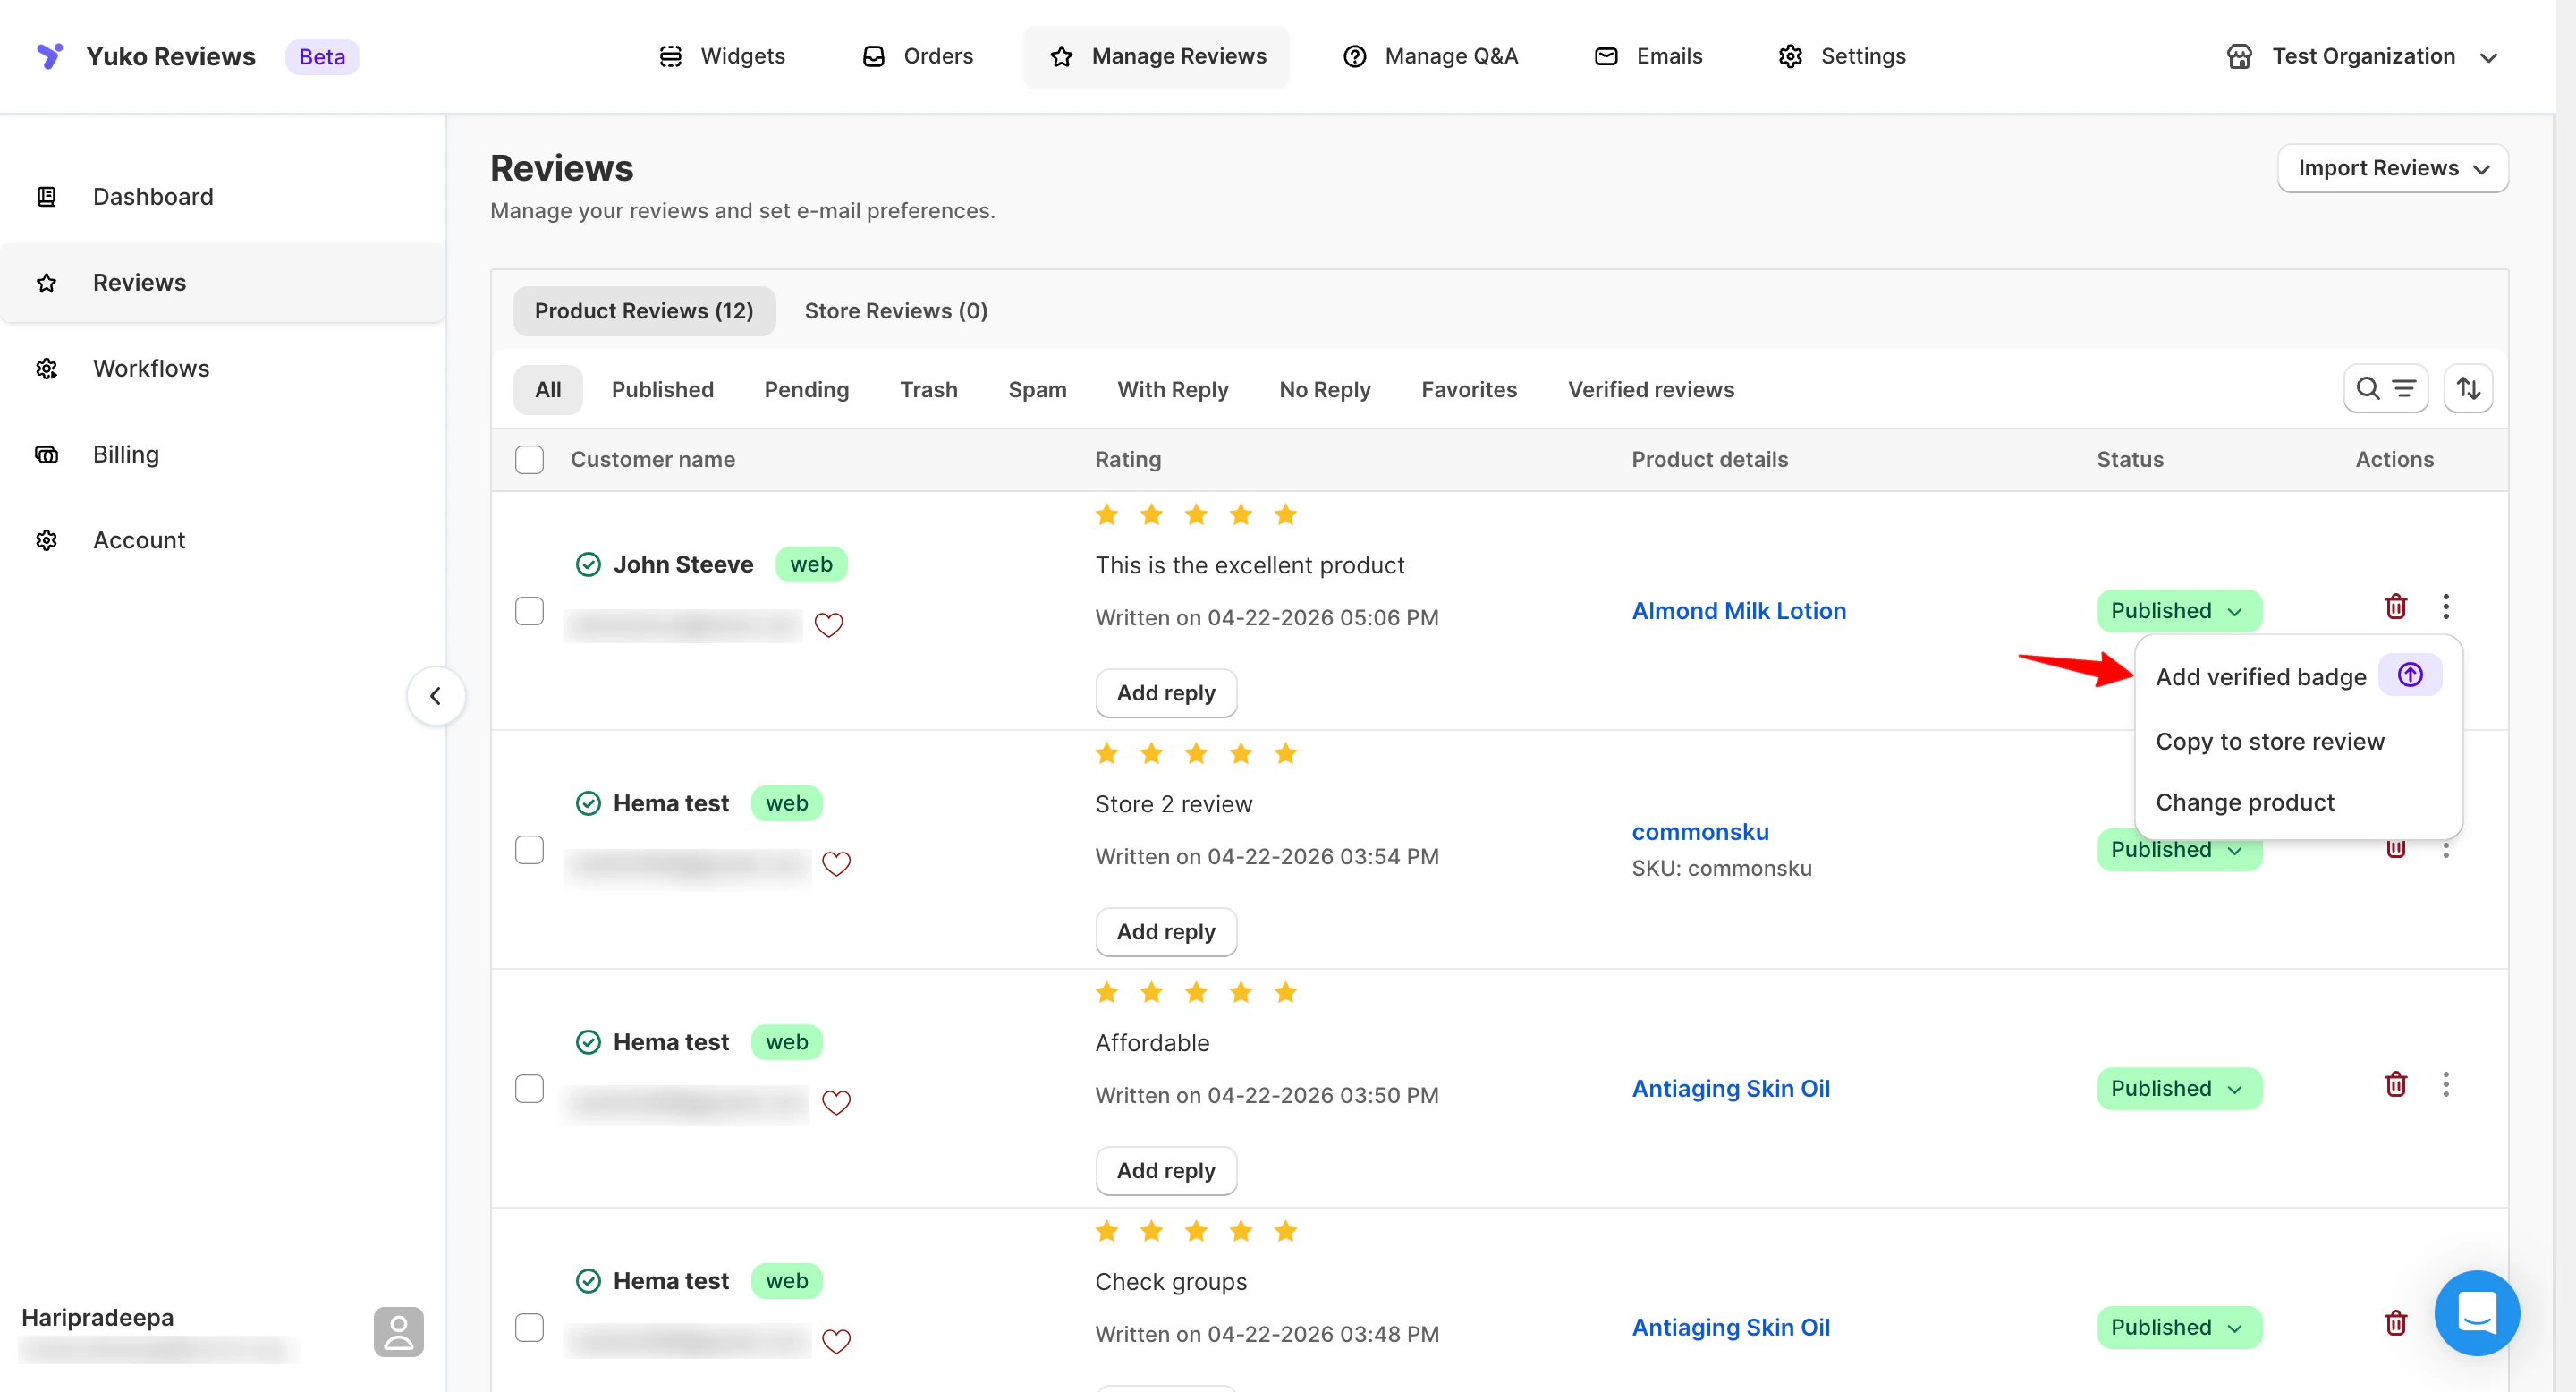Choose Copy to store review

tap(2270, 742)
